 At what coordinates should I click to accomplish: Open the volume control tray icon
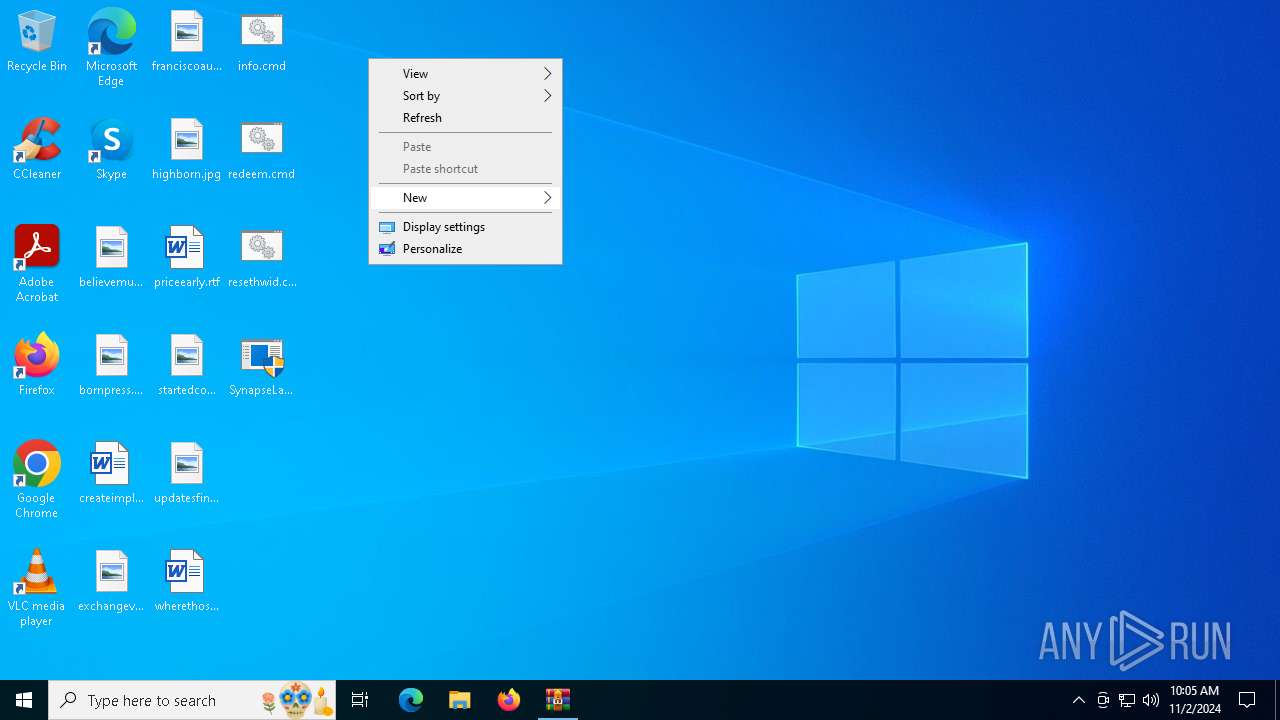1151,700
